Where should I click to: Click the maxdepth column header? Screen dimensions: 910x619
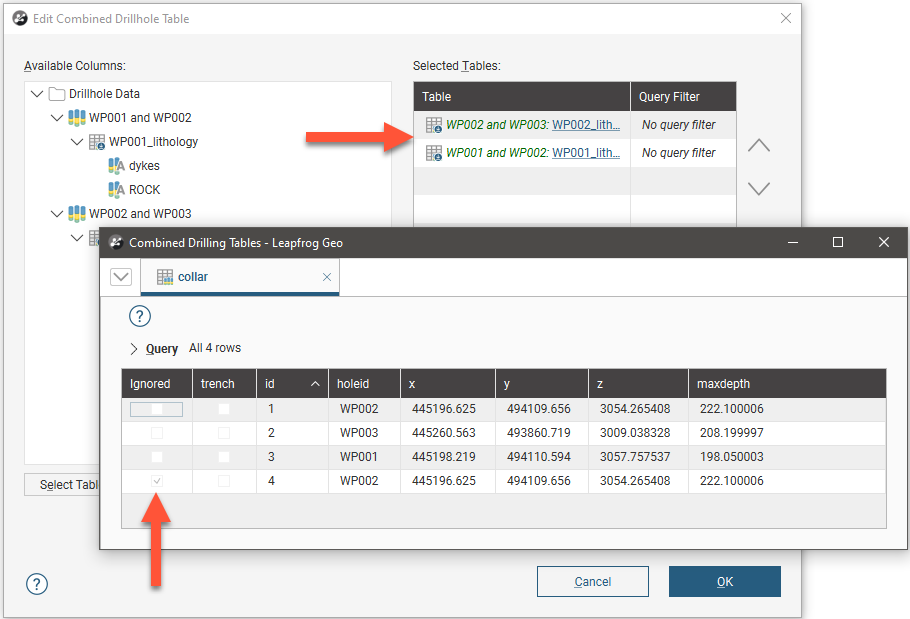[x=787, y=383]
